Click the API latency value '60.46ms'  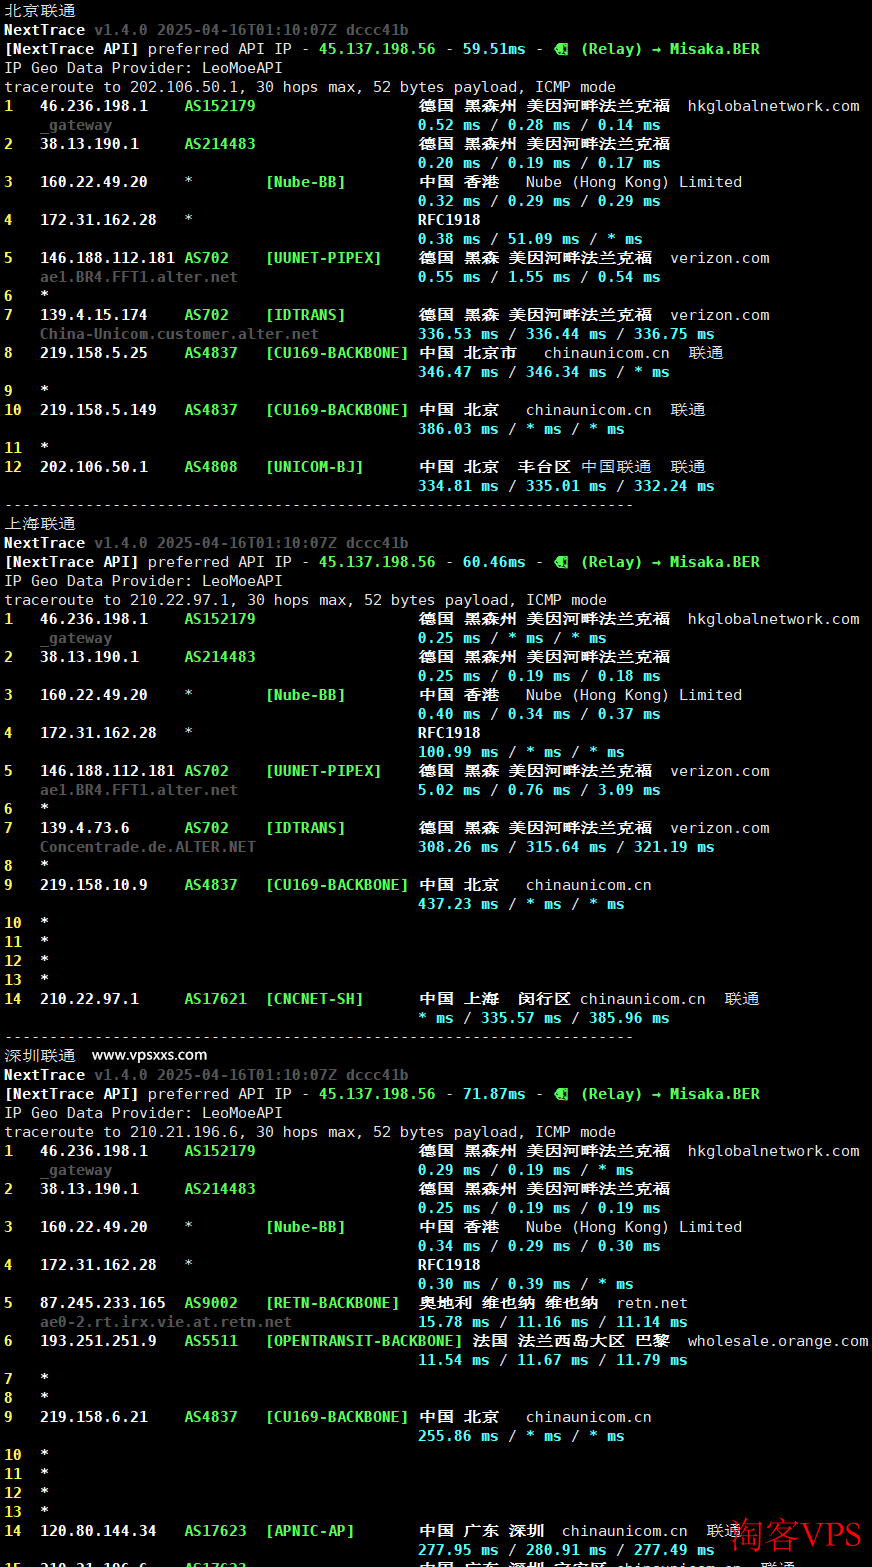[x=494, y=562]
